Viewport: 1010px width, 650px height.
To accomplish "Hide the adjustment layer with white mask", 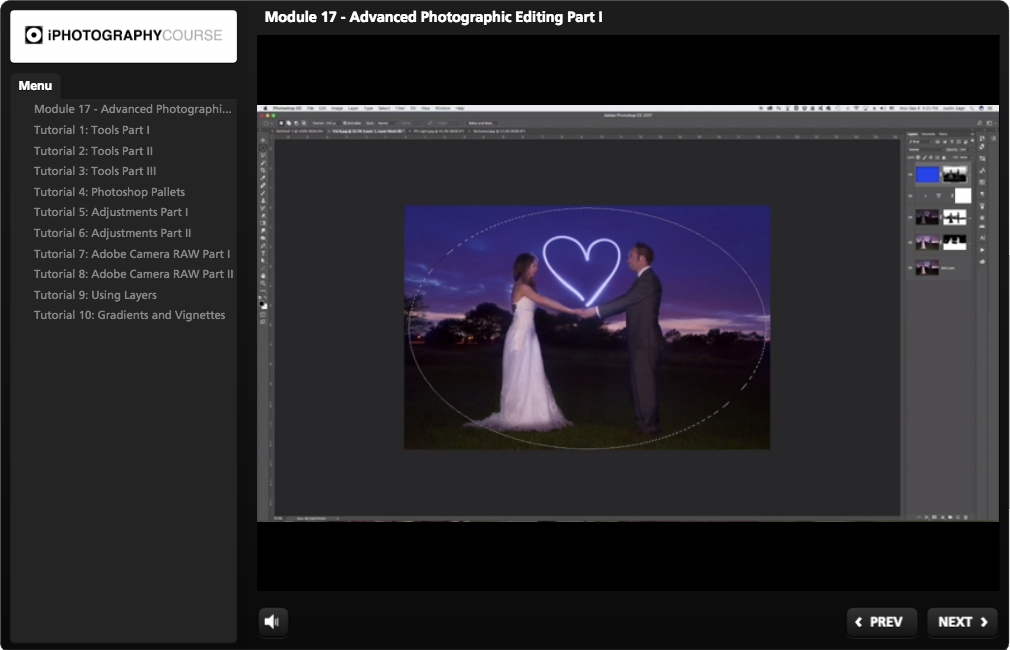I will 910,196.
